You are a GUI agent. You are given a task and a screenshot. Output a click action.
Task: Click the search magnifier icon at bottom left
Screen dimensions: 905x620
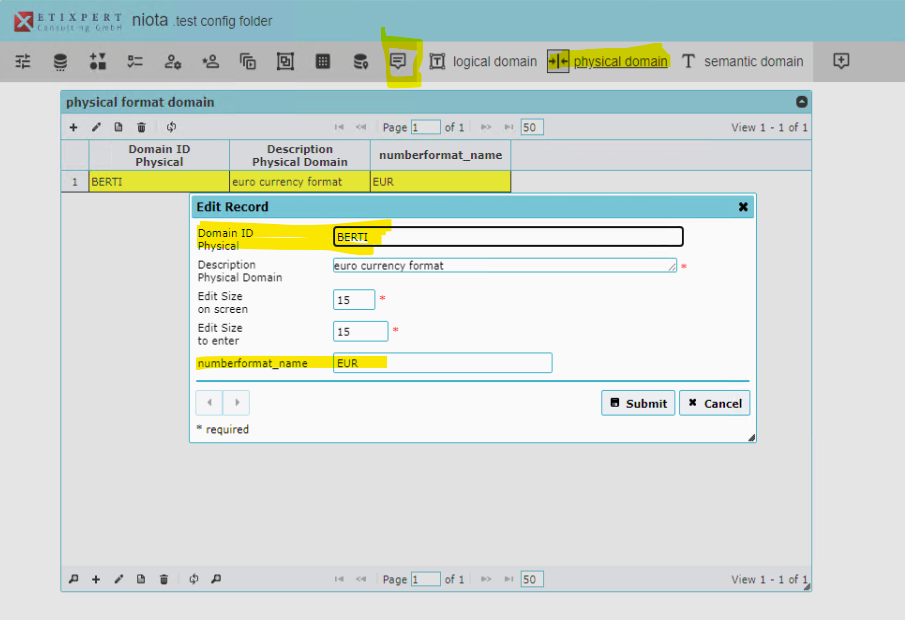pos(73,579)
